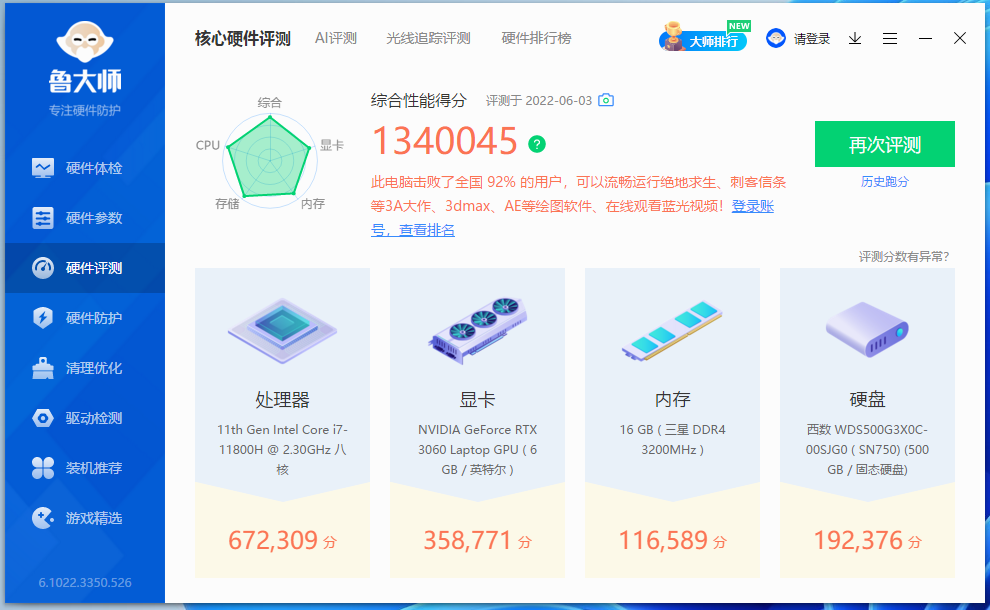The width and height of the screenshot is (990, 610).
Task: Open the 装机推荐 section
Action: point(42,468)
